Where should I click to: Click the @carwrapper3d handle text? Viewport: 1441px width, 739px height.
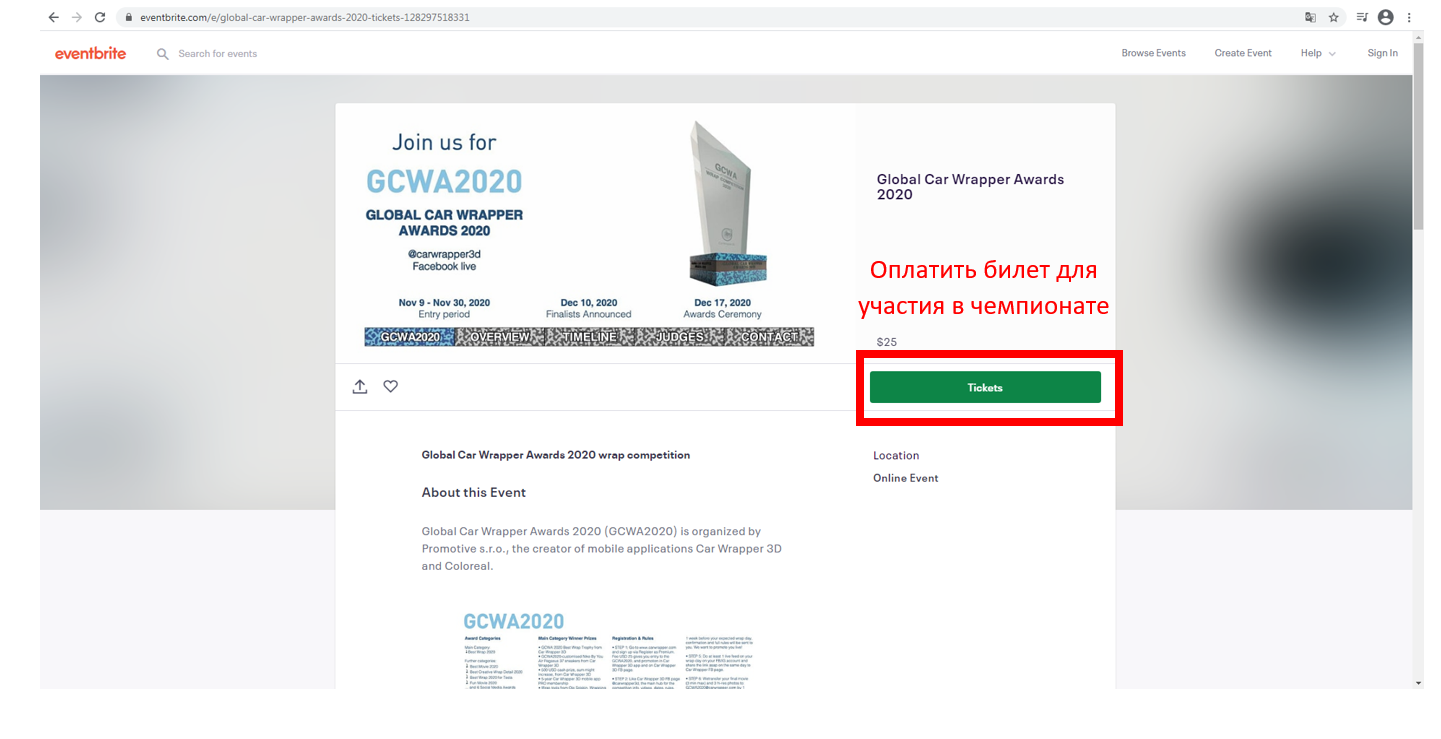[x=443, y=254]
